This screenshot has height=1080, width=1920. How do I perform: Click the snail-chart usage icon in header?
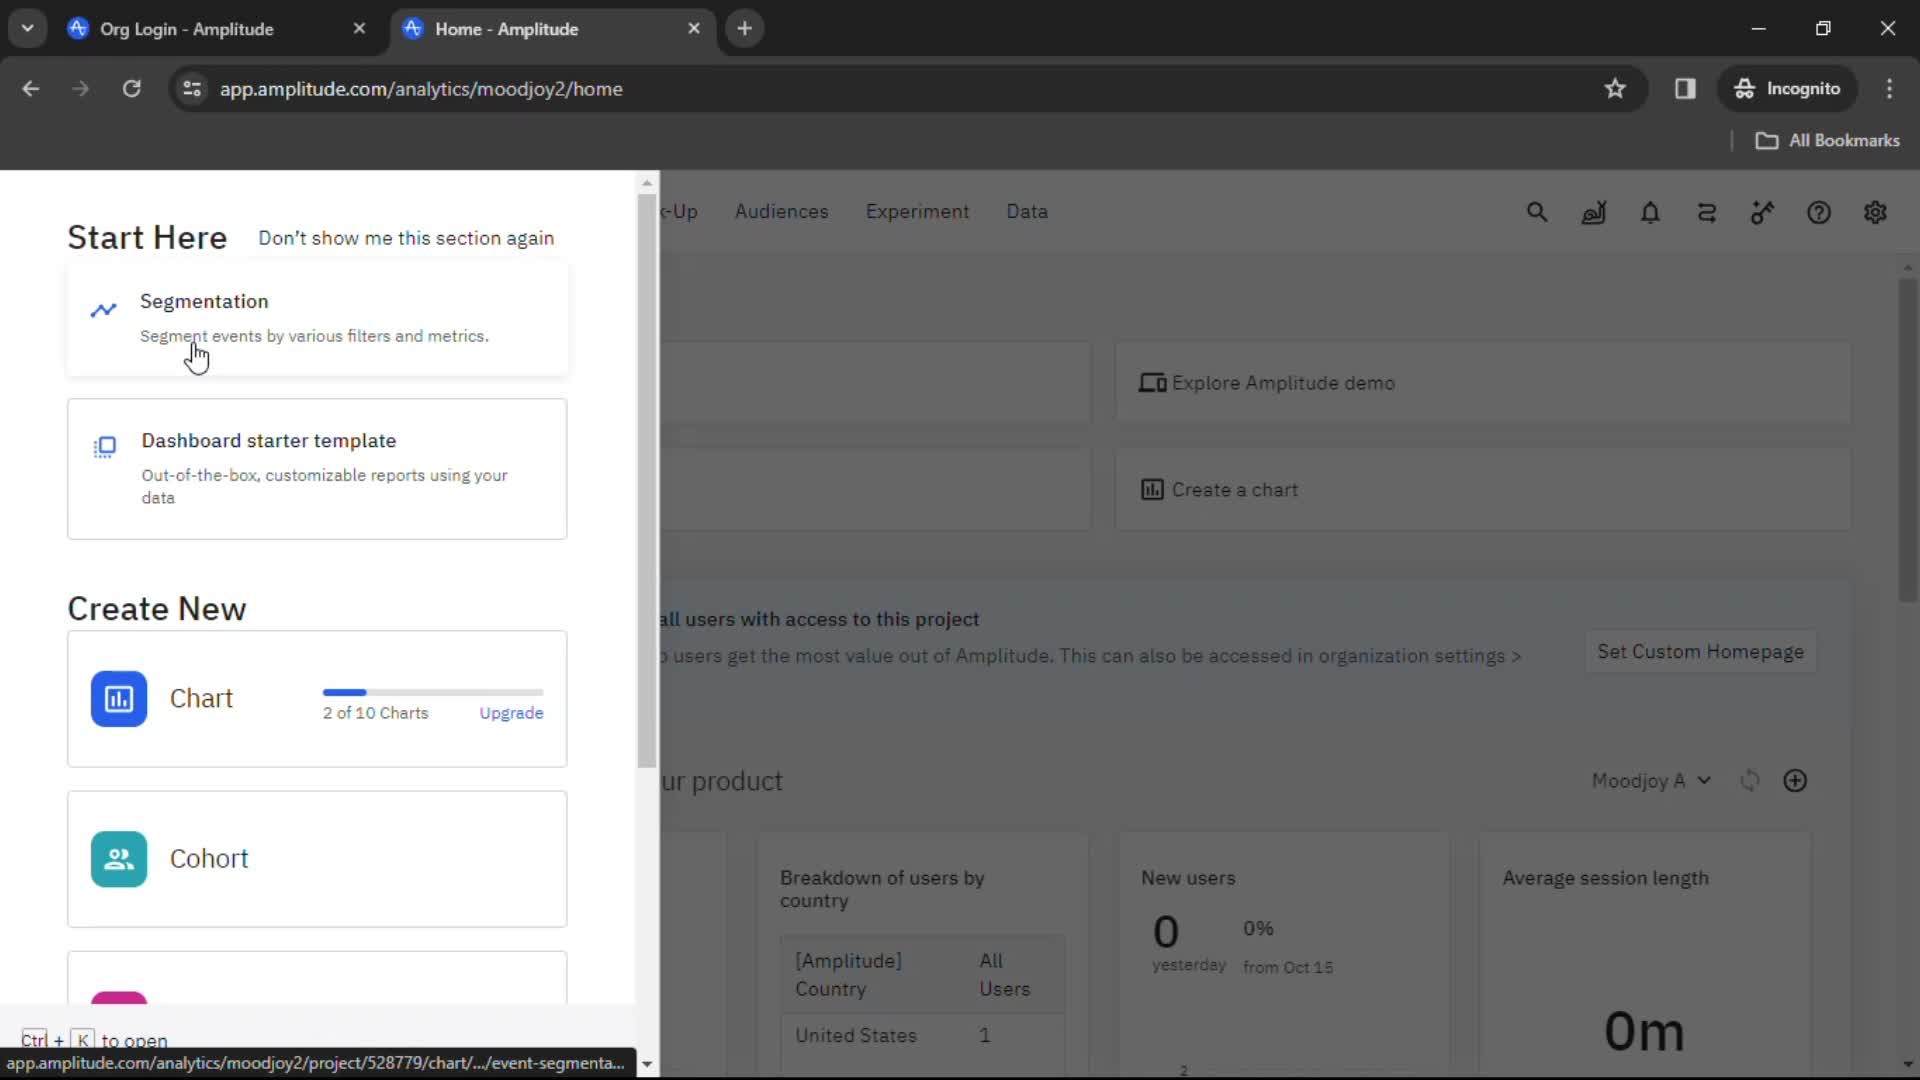(1594, 212)
